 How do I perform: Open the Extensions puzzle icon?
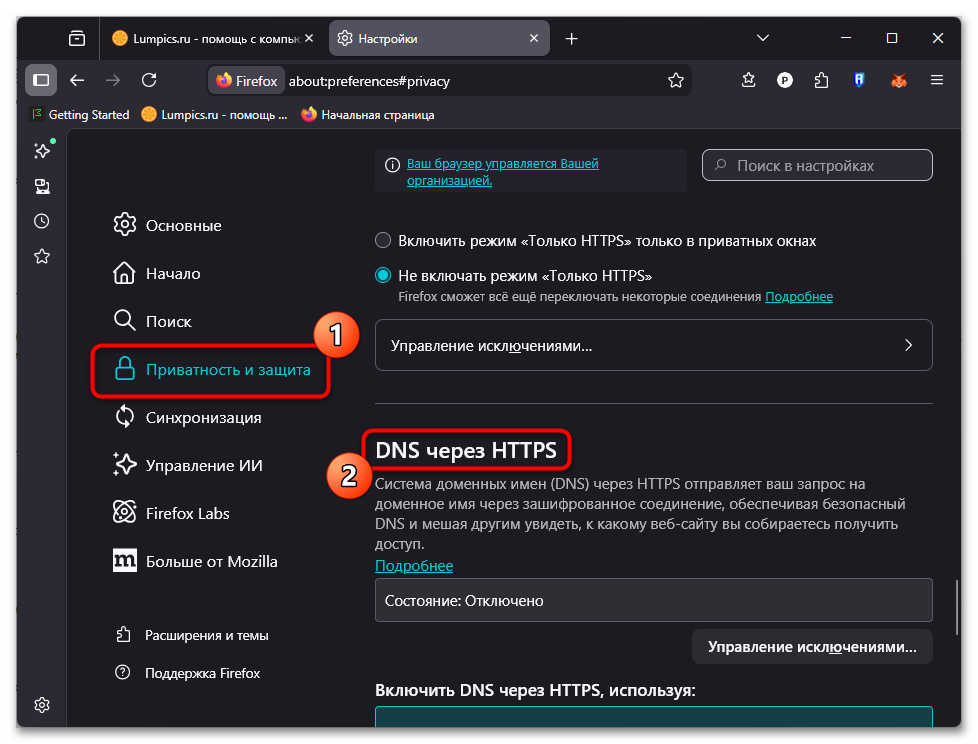pyautogui.click(x=821, y=80)
